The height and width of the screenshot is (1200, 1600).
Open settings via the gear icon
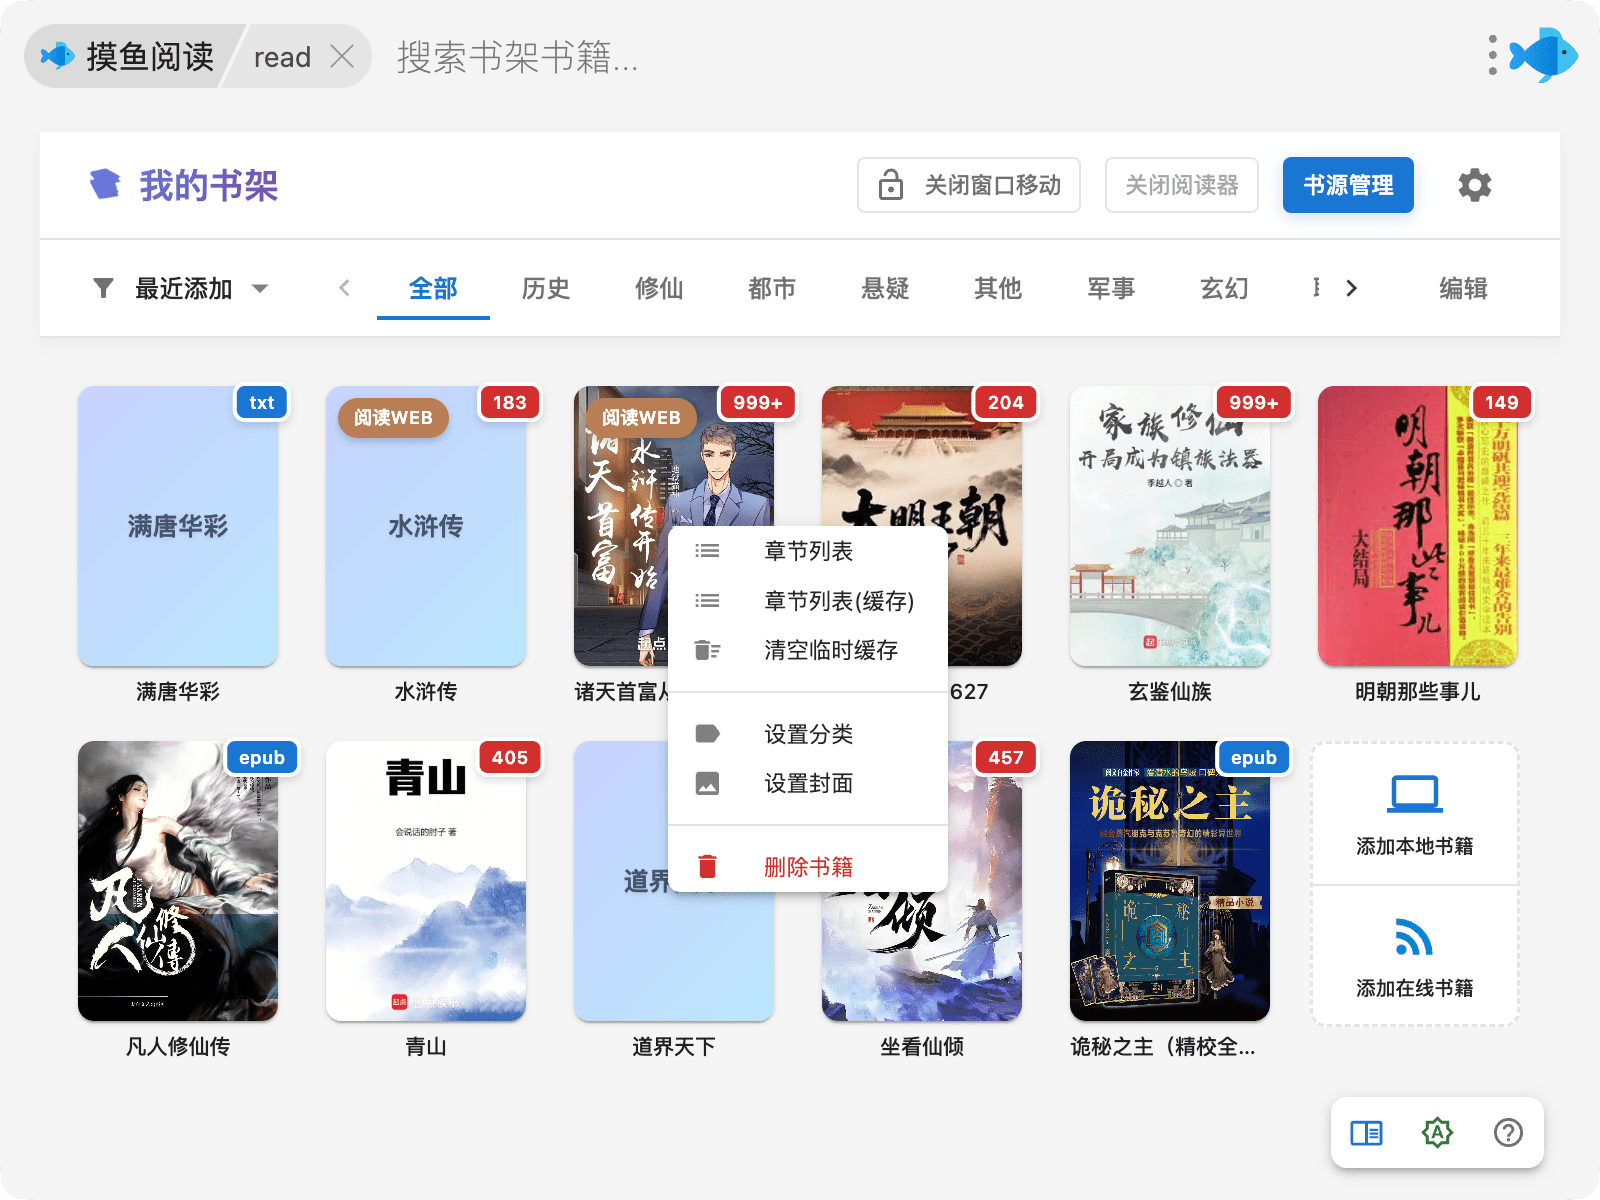(1474, 185)
